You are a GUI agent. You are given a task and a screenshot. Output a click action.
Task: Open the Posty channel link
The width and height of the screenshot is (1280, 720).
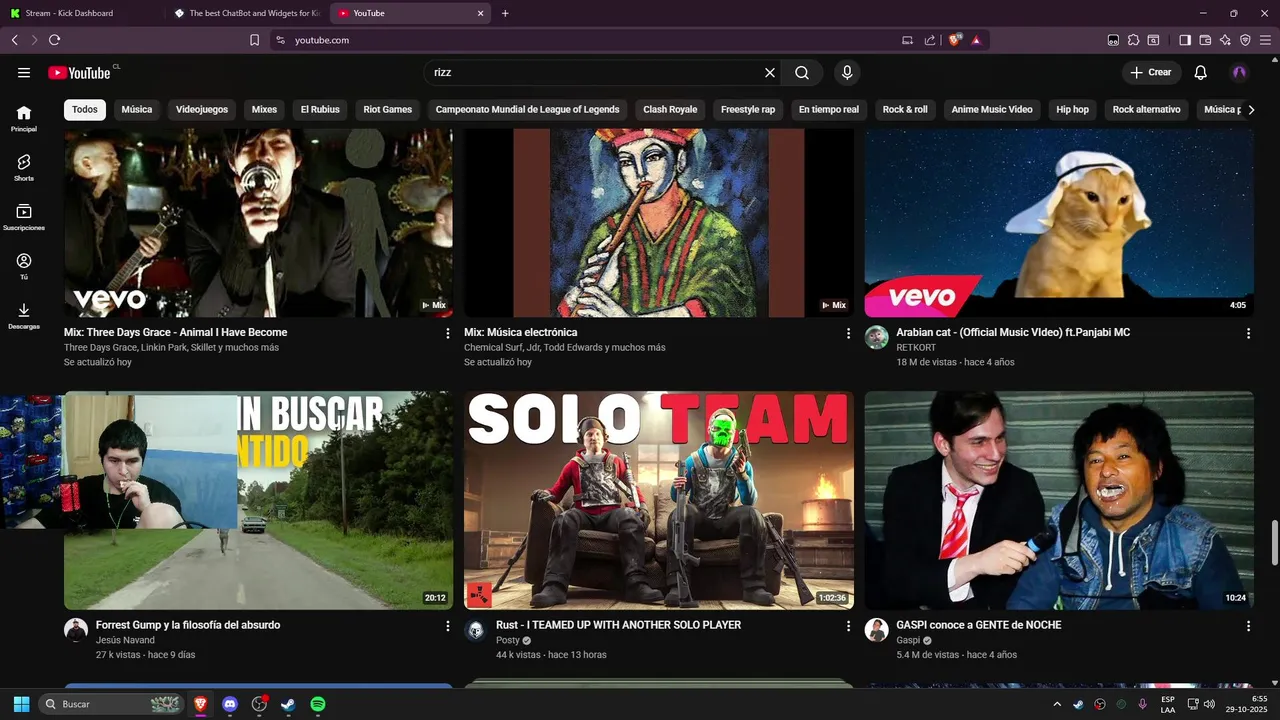508,640
